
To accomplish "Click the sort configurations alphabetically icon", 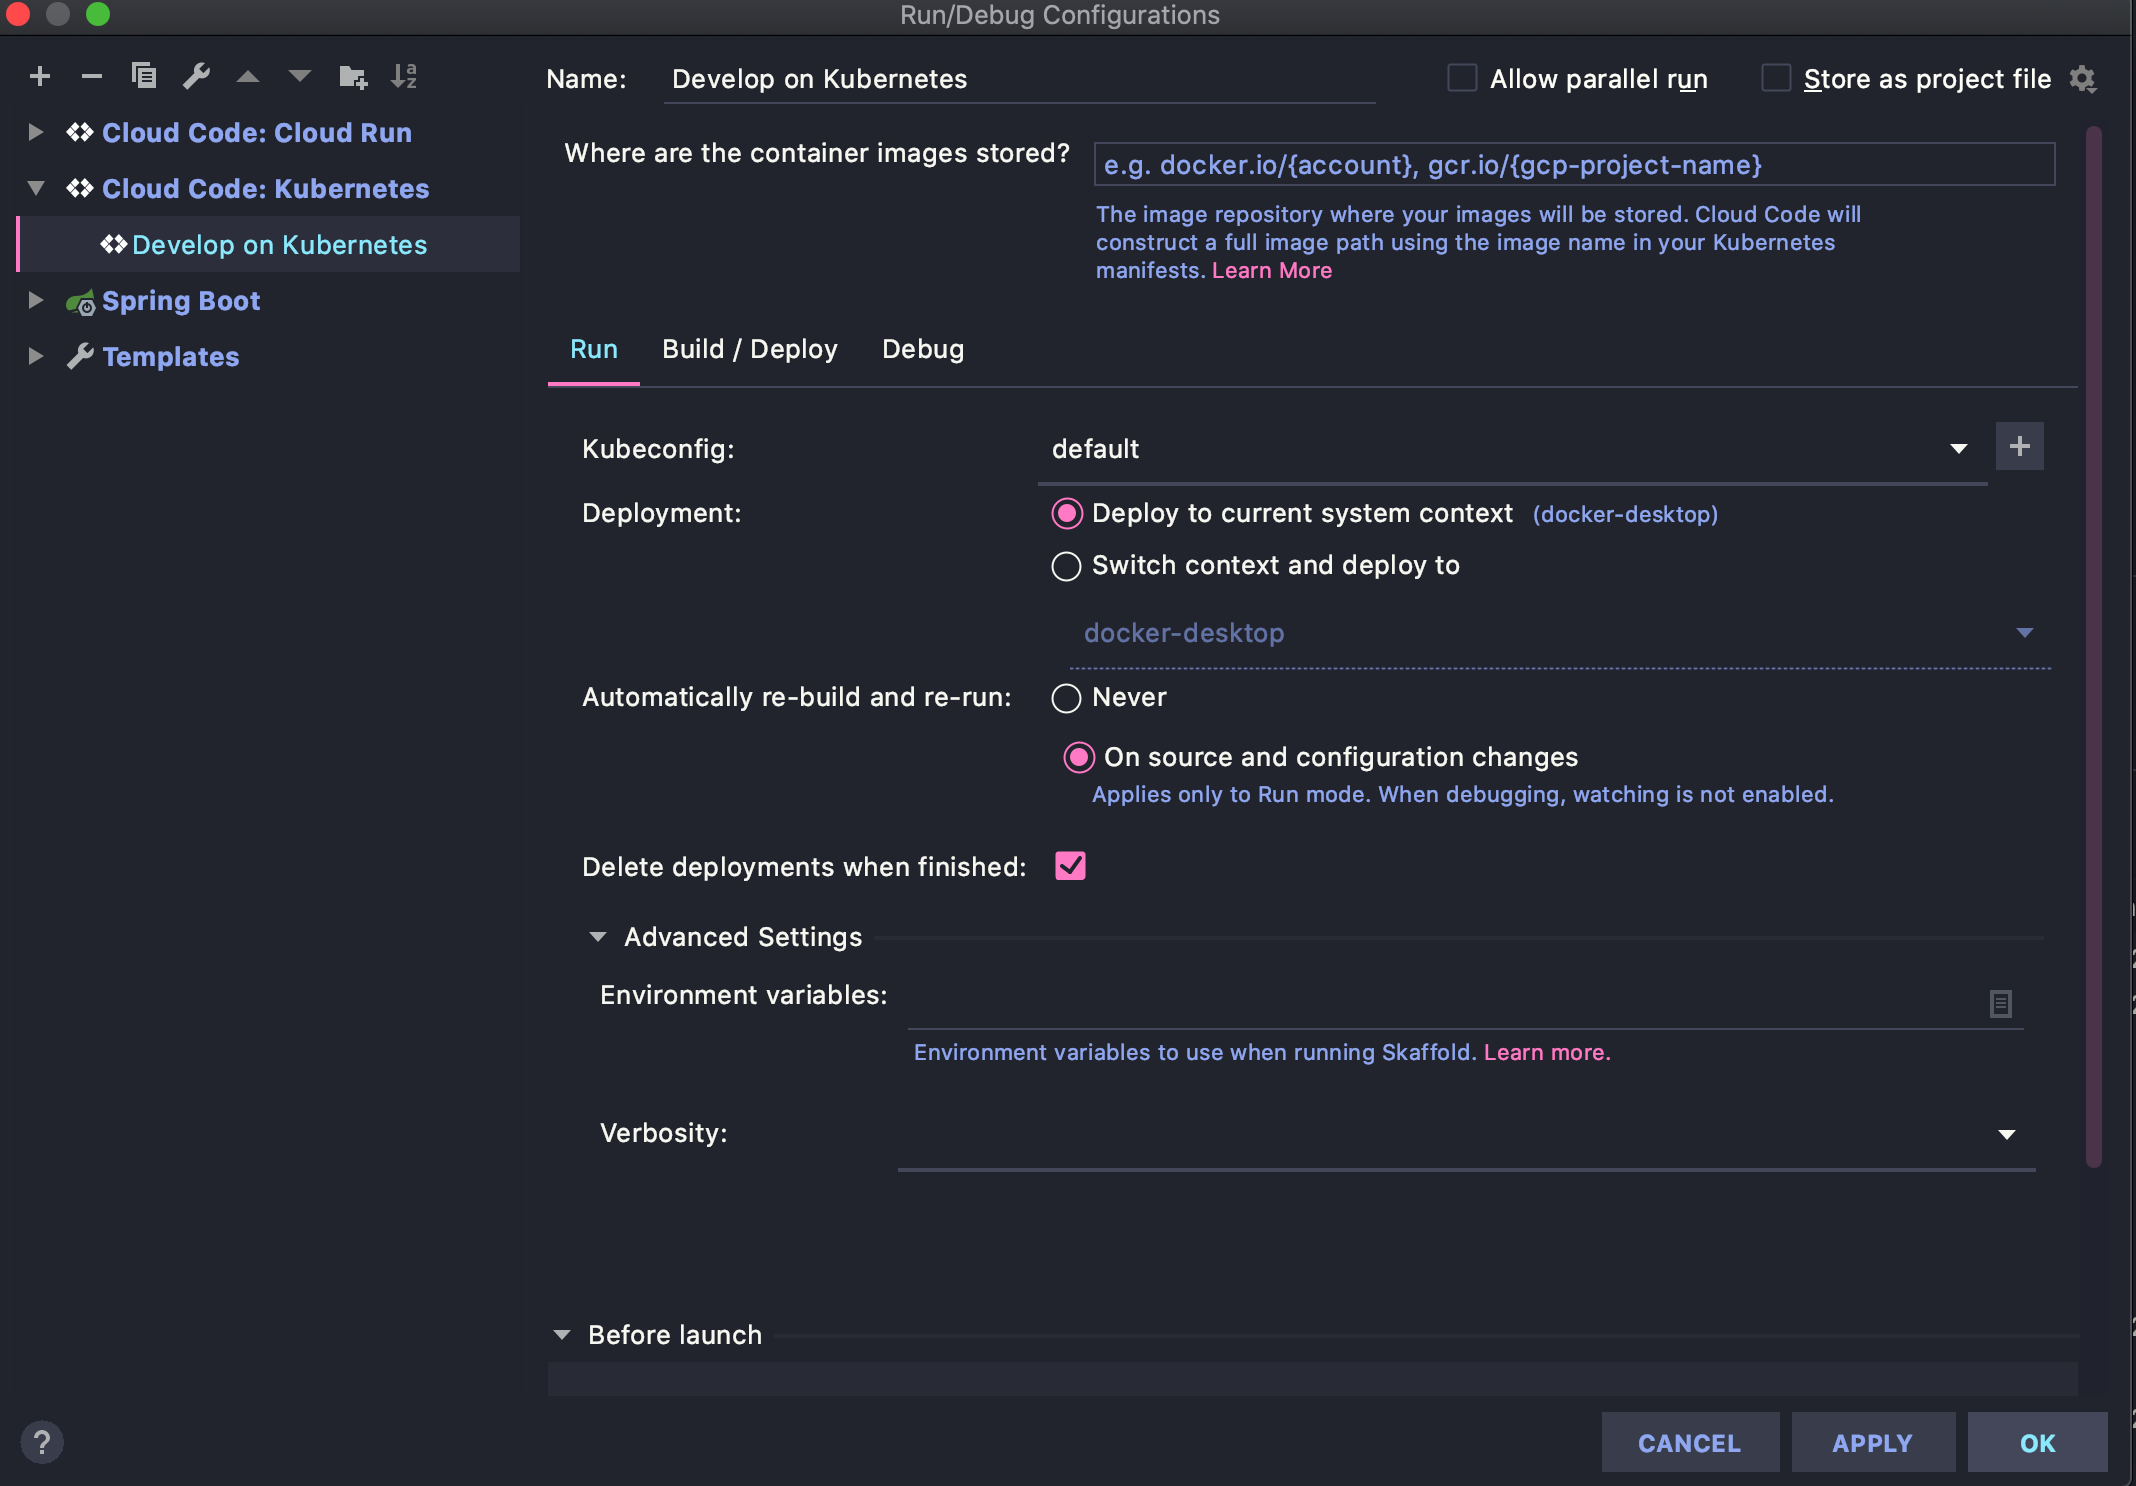I will click(404, 76).
